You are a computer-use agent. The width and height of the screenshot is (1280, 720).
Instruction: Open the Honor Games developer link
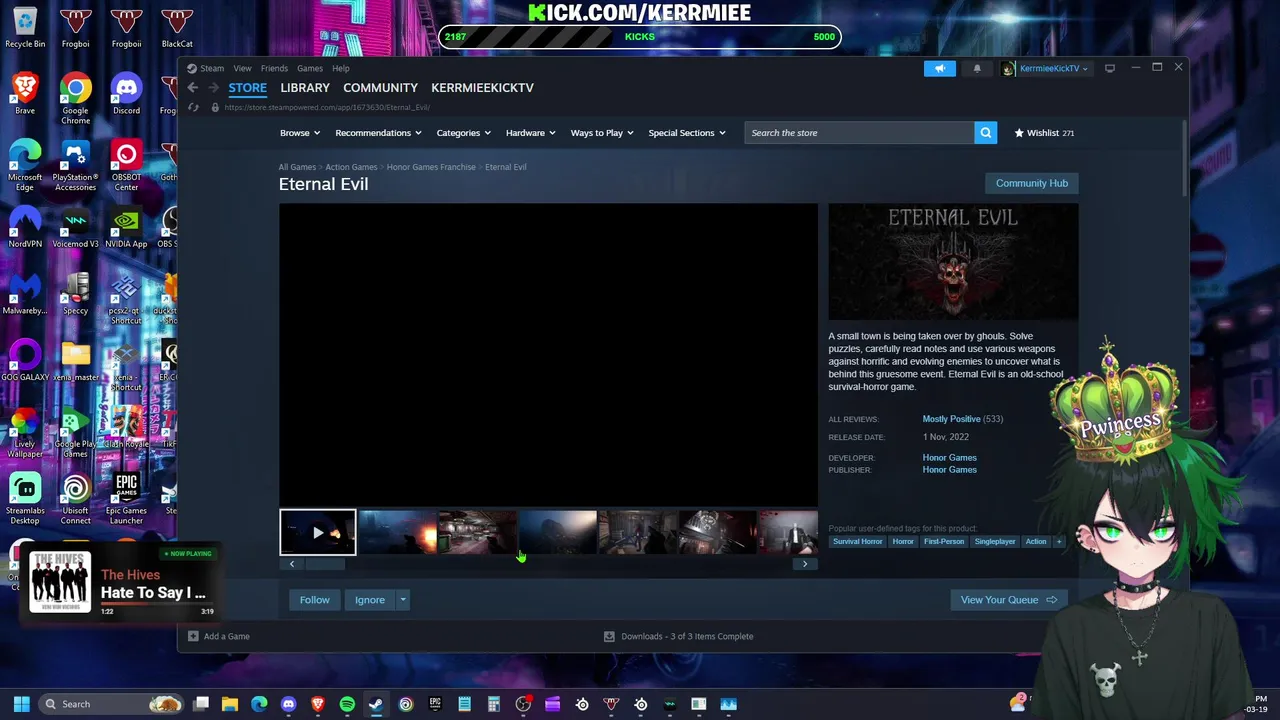pyautogui.click(x=949, y=458)
